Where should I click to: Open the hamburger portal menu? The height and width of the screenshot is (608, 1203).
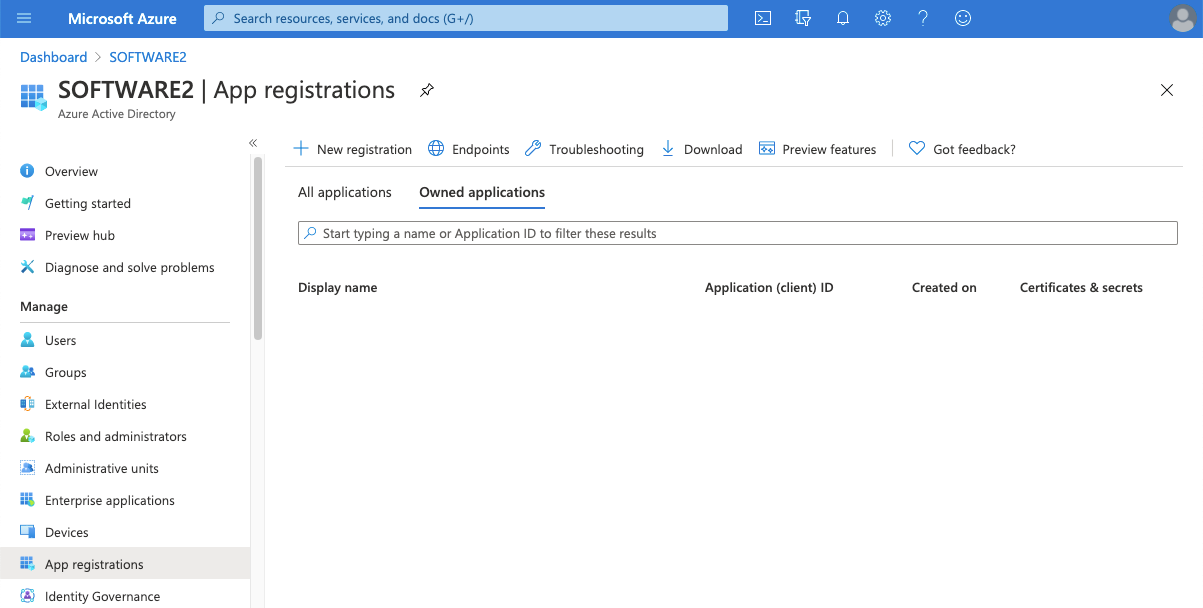[25, 18]
